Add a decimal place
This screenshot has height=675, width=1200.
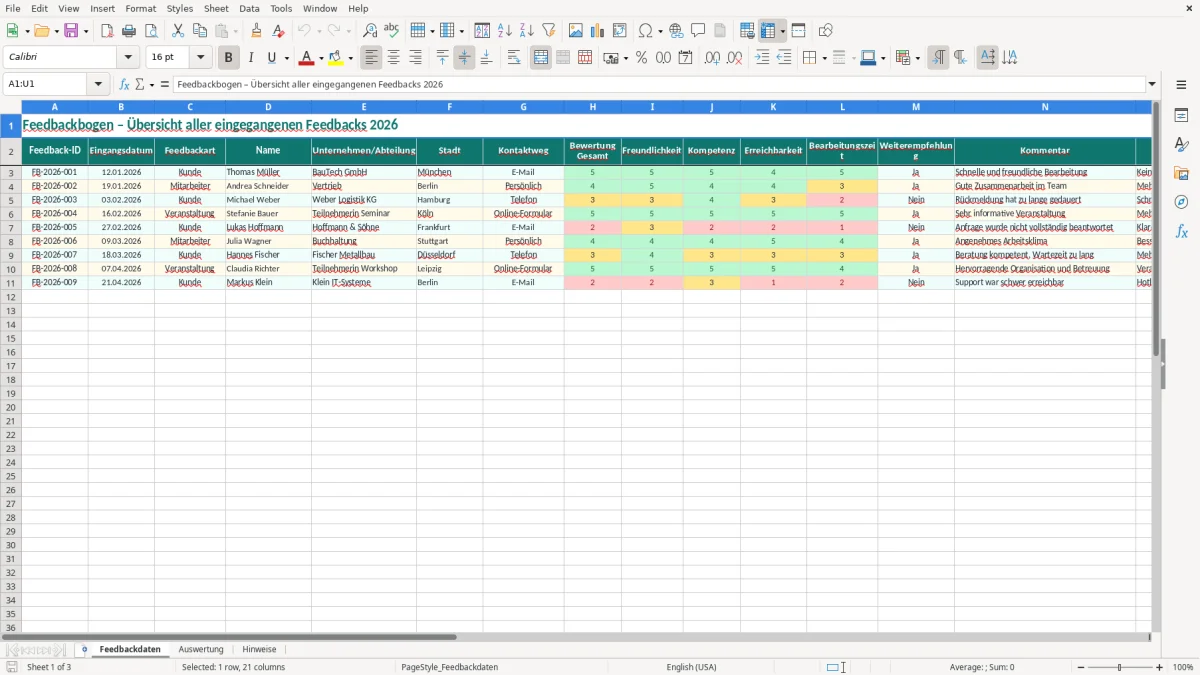pos(713,58)
